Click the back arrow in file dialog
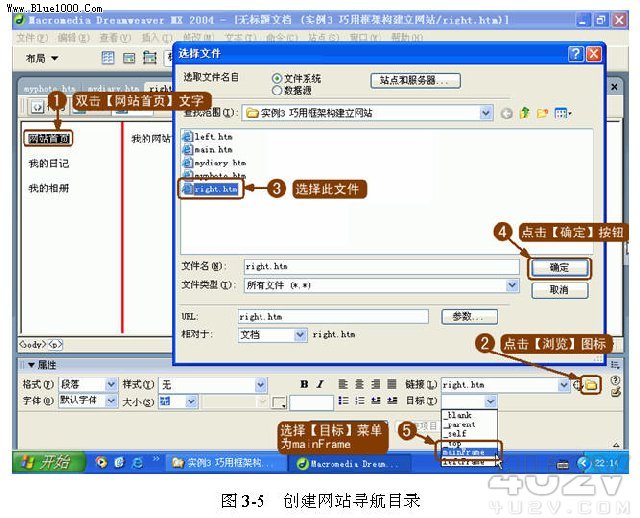This screenshot has width=640, height=518. [506, 113]
